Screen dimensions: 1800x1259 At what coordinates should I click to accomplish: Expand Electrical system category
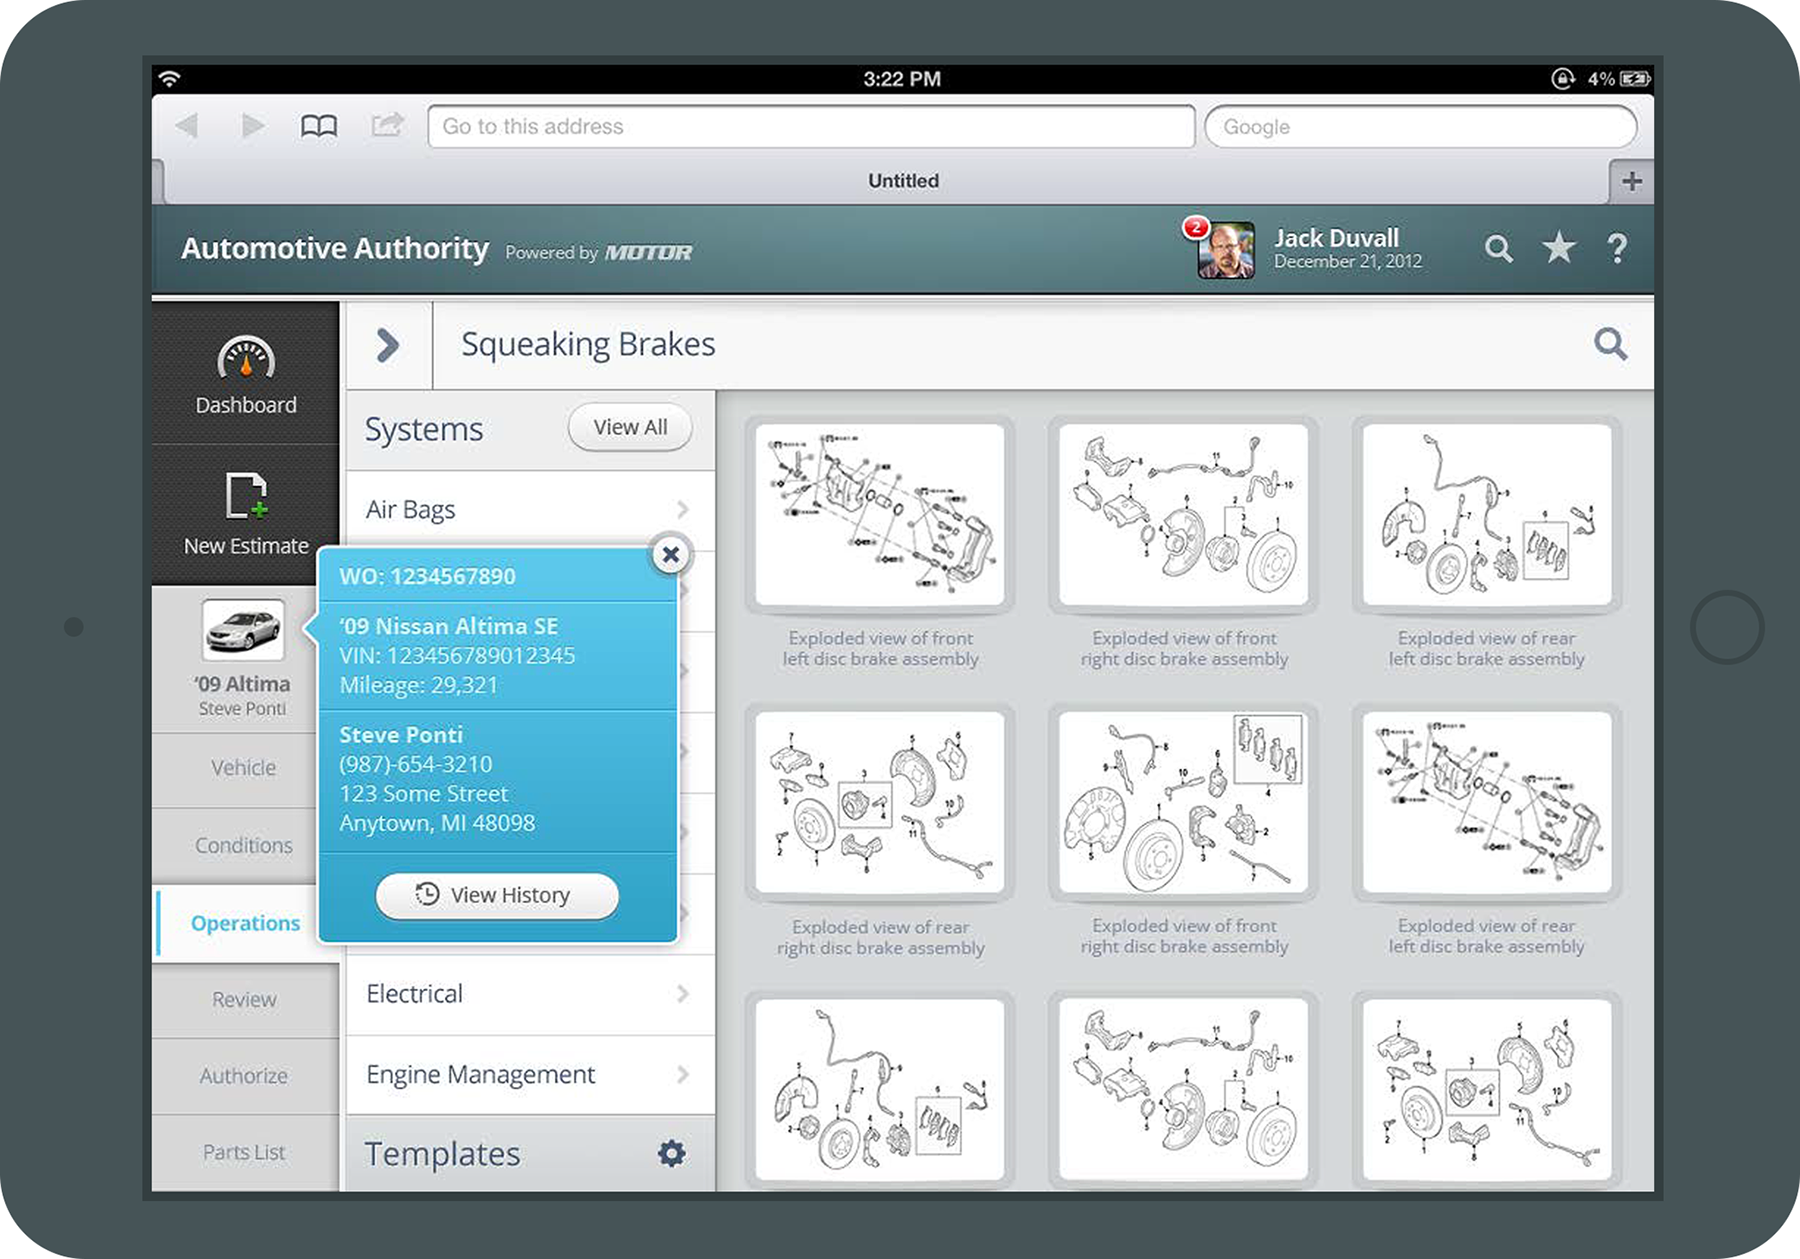pyautogui.click(x=530, y=994)
